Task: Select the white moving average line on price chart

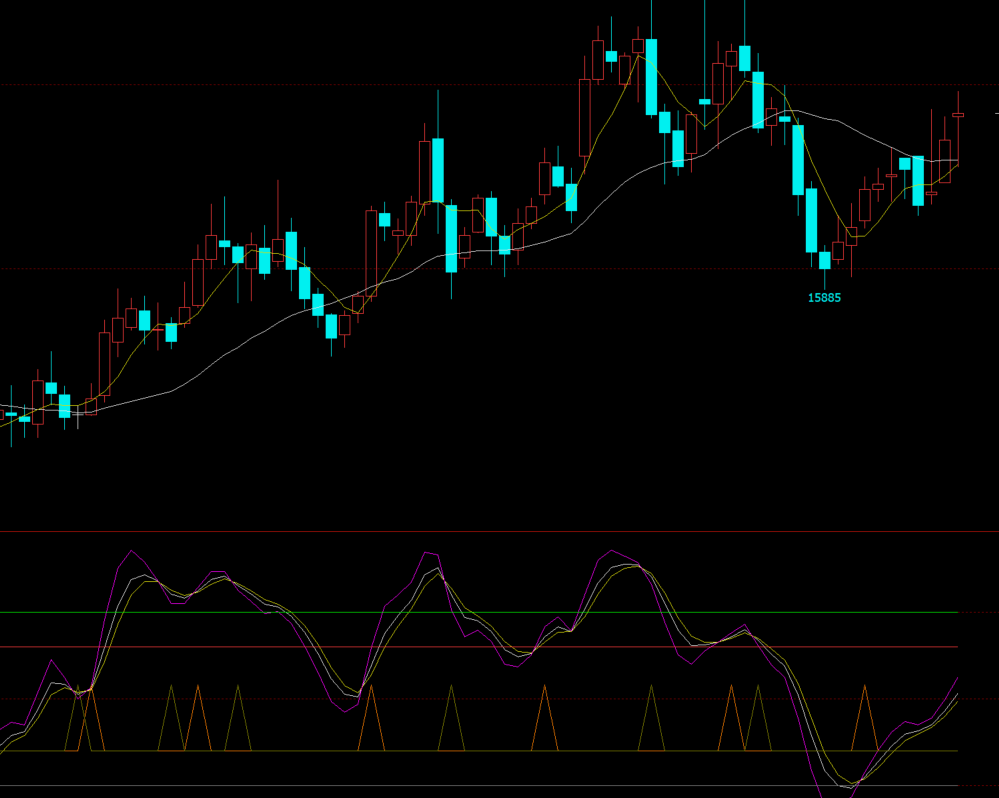Action: 250,338
